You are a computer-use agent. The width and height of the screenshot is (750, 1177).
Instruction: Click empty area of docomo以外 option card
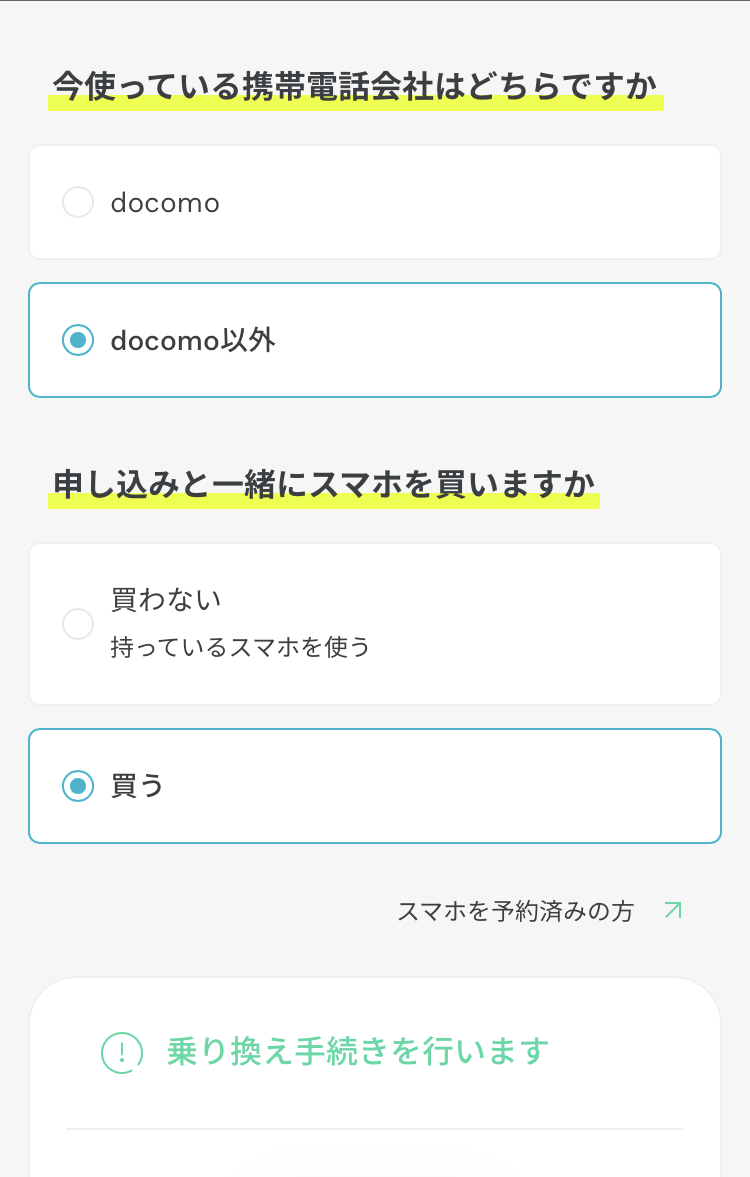[x=500, y=341]
